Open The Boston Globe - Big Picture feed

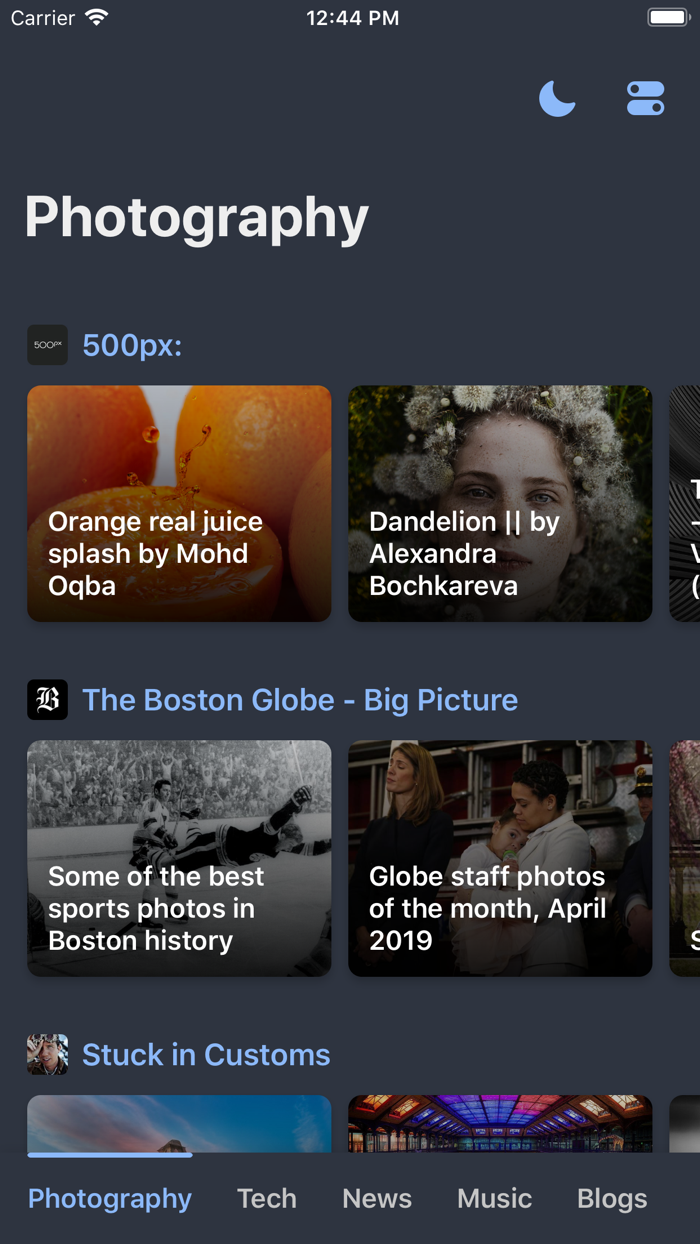point(300,700)
